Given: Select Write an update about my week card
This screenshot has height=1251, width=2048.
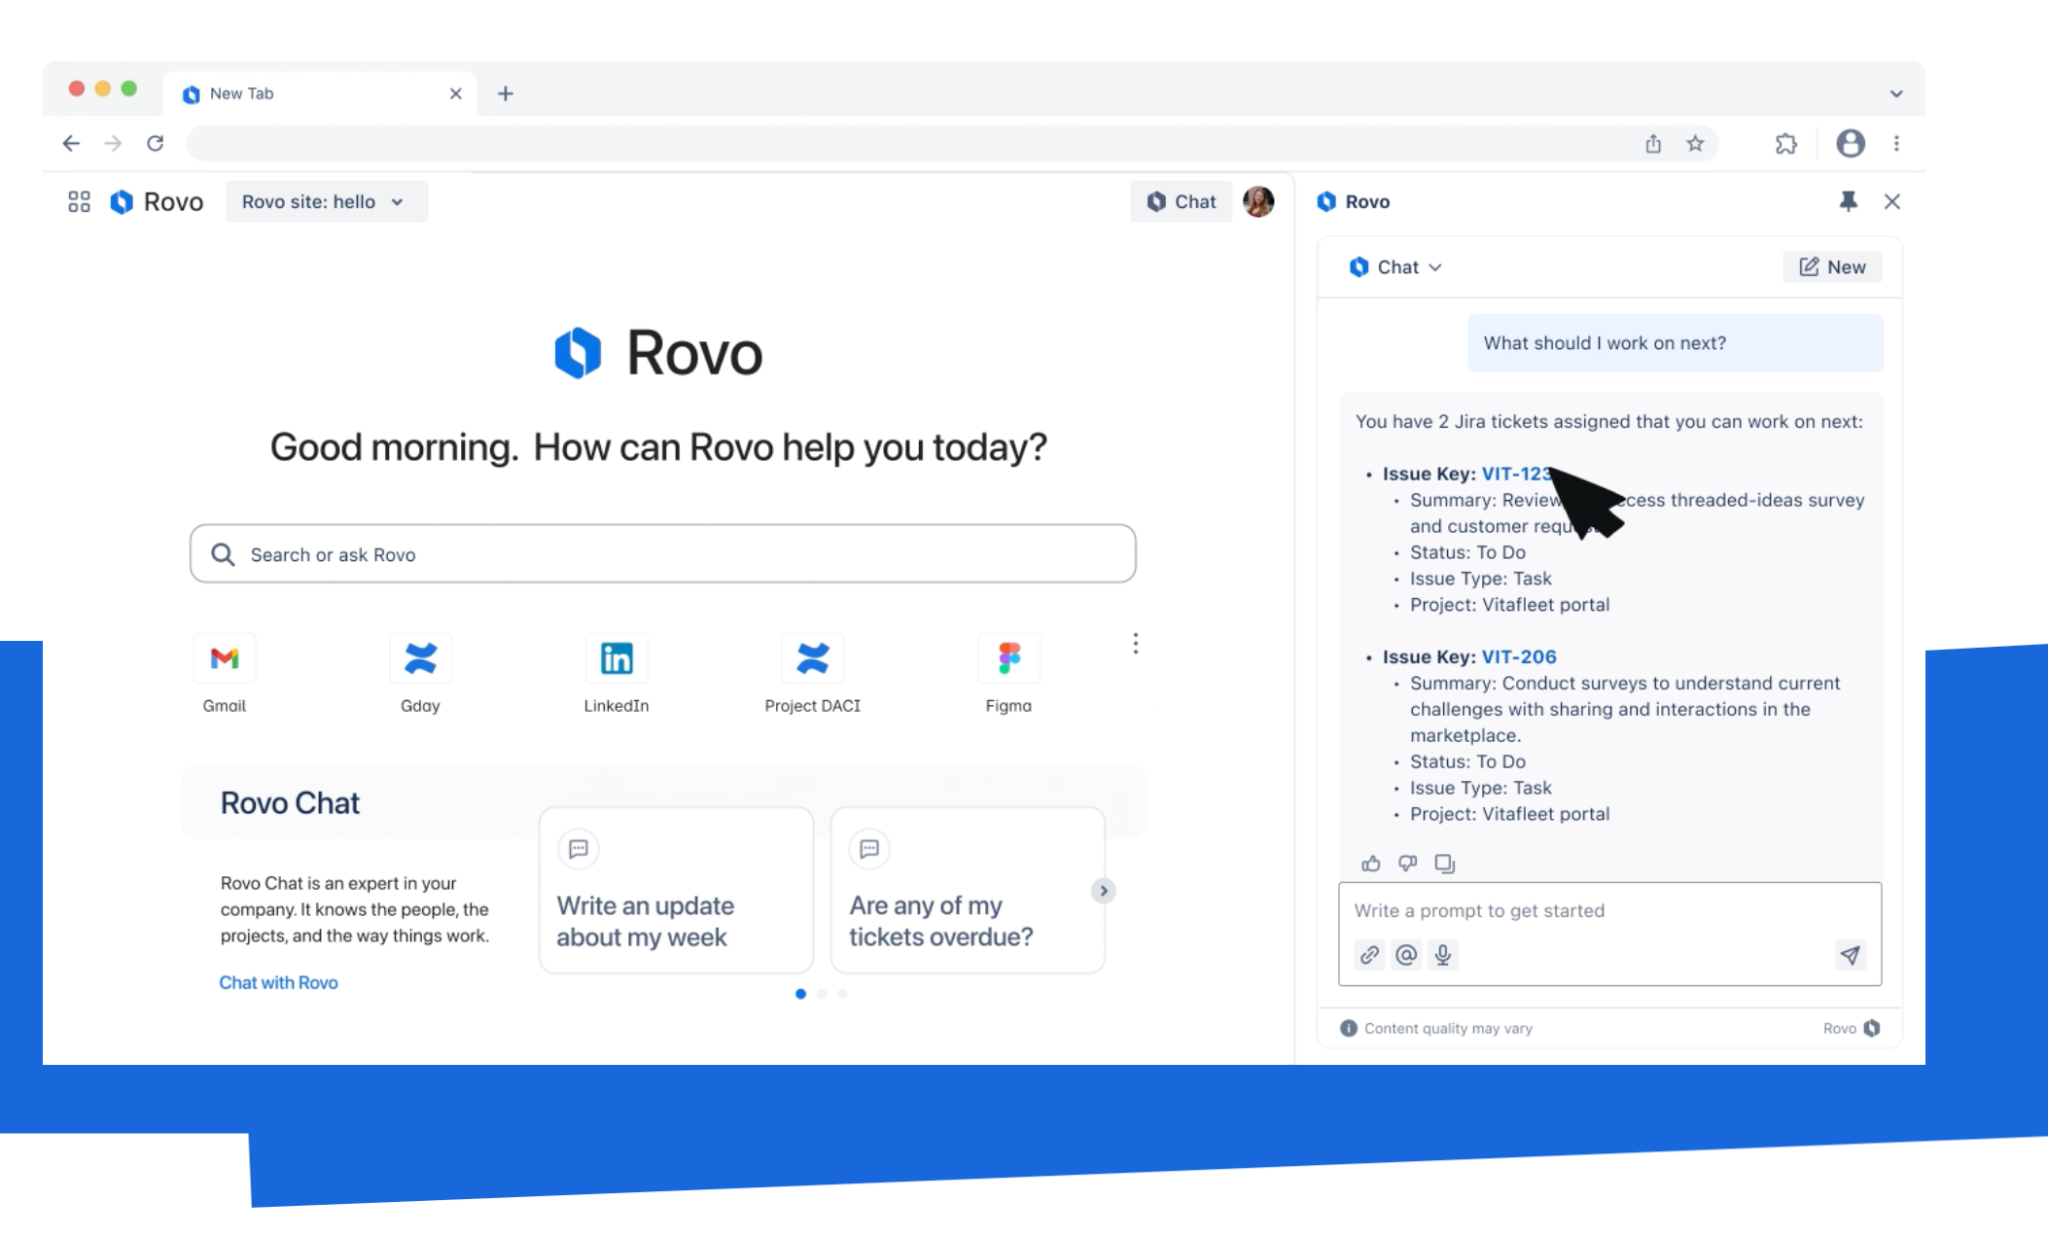Looking at the screenshot, I should coord(676,890).
